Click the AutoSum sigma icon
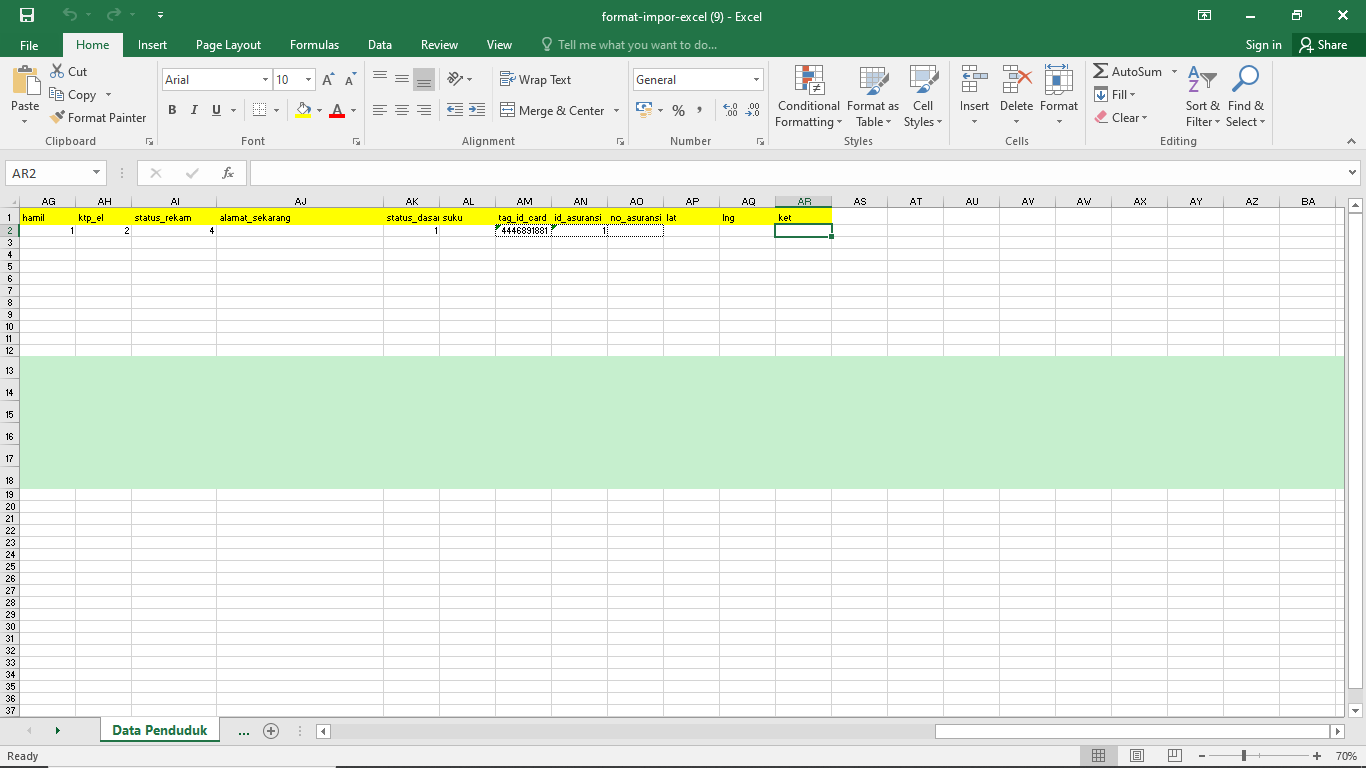Image resolution: width=1366 pixels, height=768 pixels. point(1101,72)
